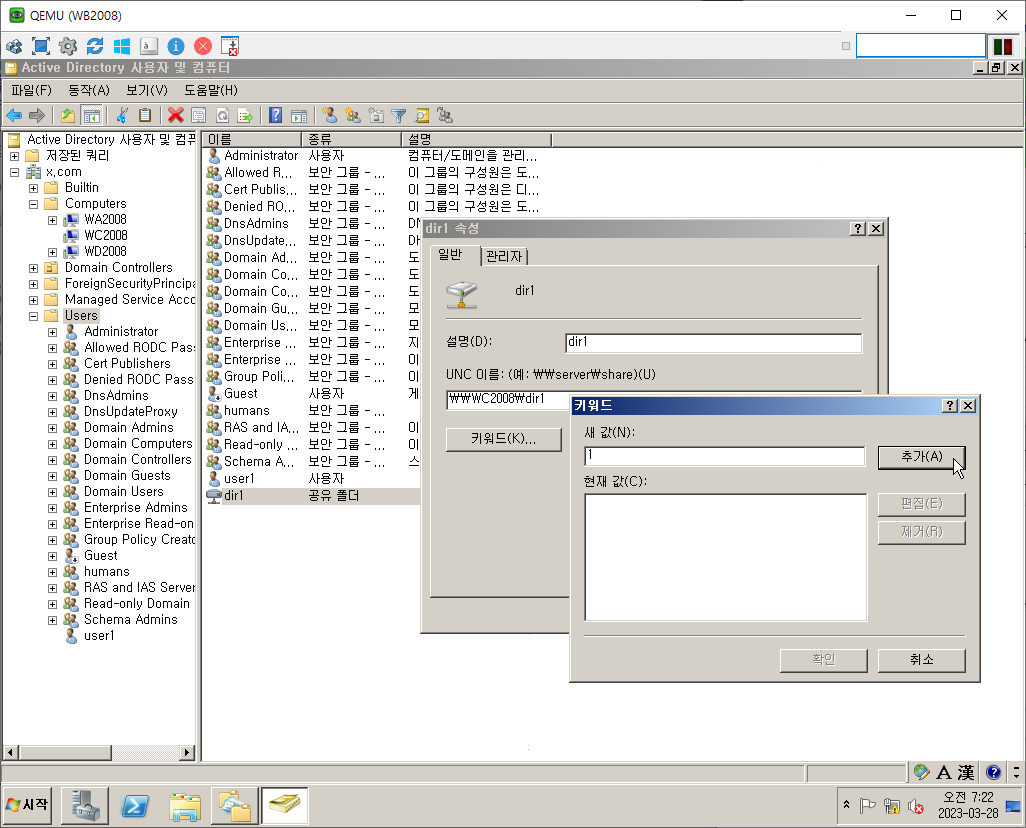
Task: Switch to the 일반 tab in dir1 properties
Action: pyautogui.click(x=450, y=255)
